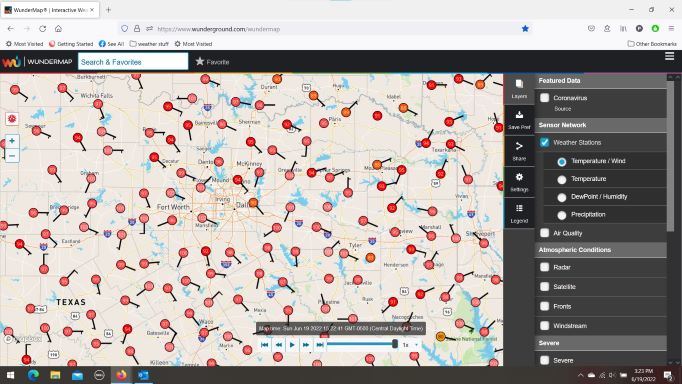Enable the Coronavirus checkbox
This screenshot has height=384, width=682.
point(545,98)
